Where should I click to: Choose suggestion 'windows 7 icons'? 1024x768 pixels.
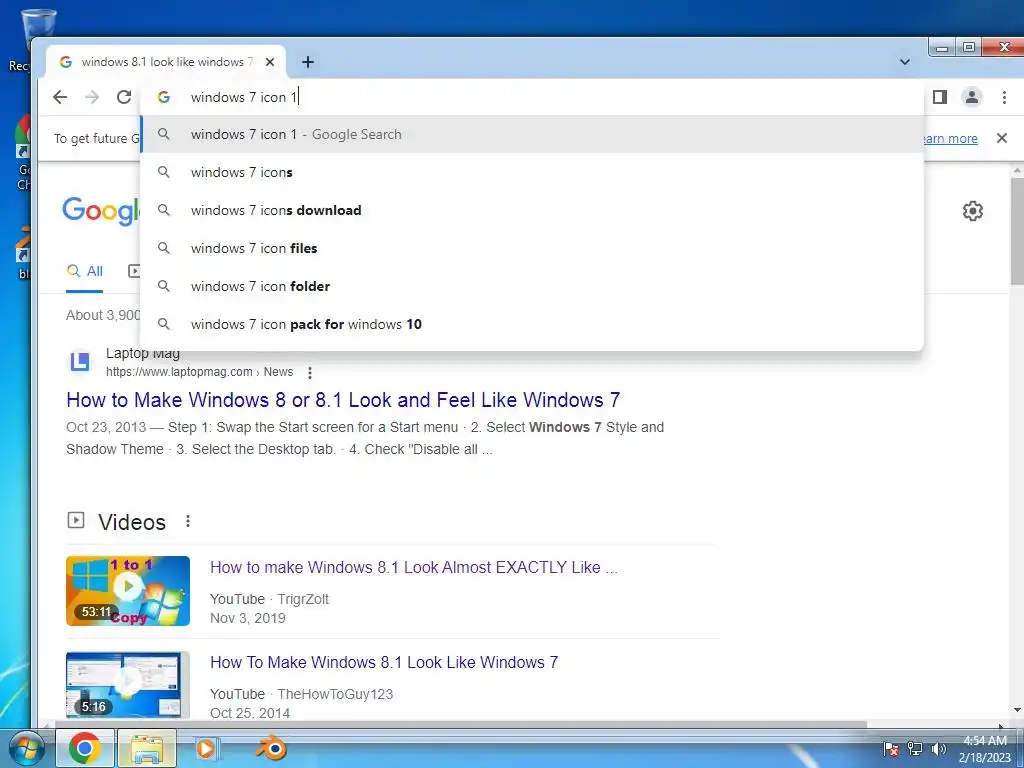532,172
